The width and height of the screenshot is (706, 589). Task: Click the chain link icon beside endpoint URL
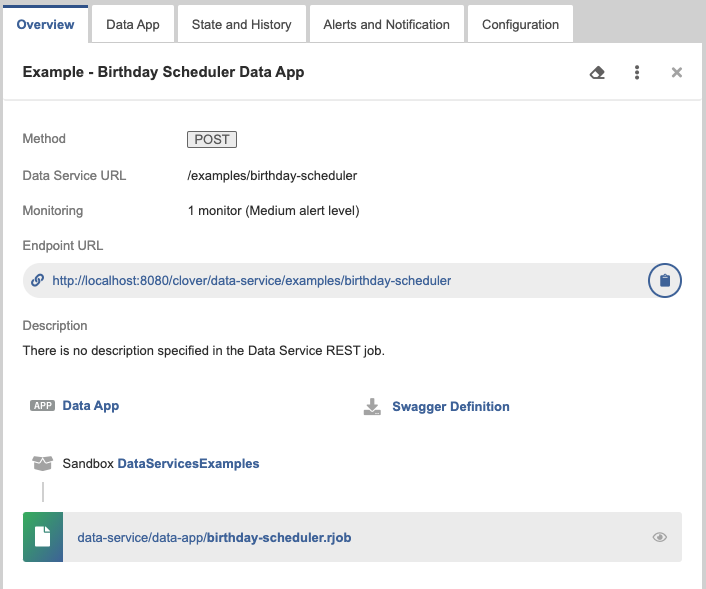(38, 281)
